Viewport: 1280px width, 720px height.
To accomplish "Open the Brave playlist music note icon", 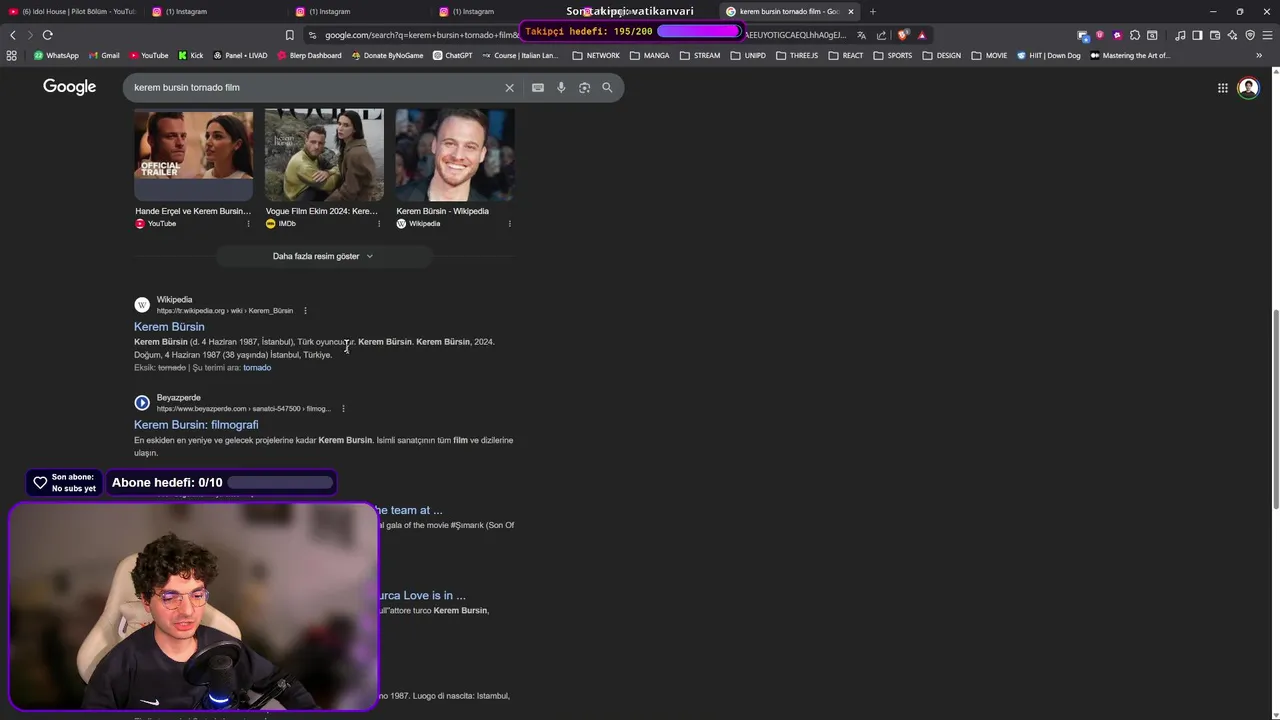I will coord(1180,35).
